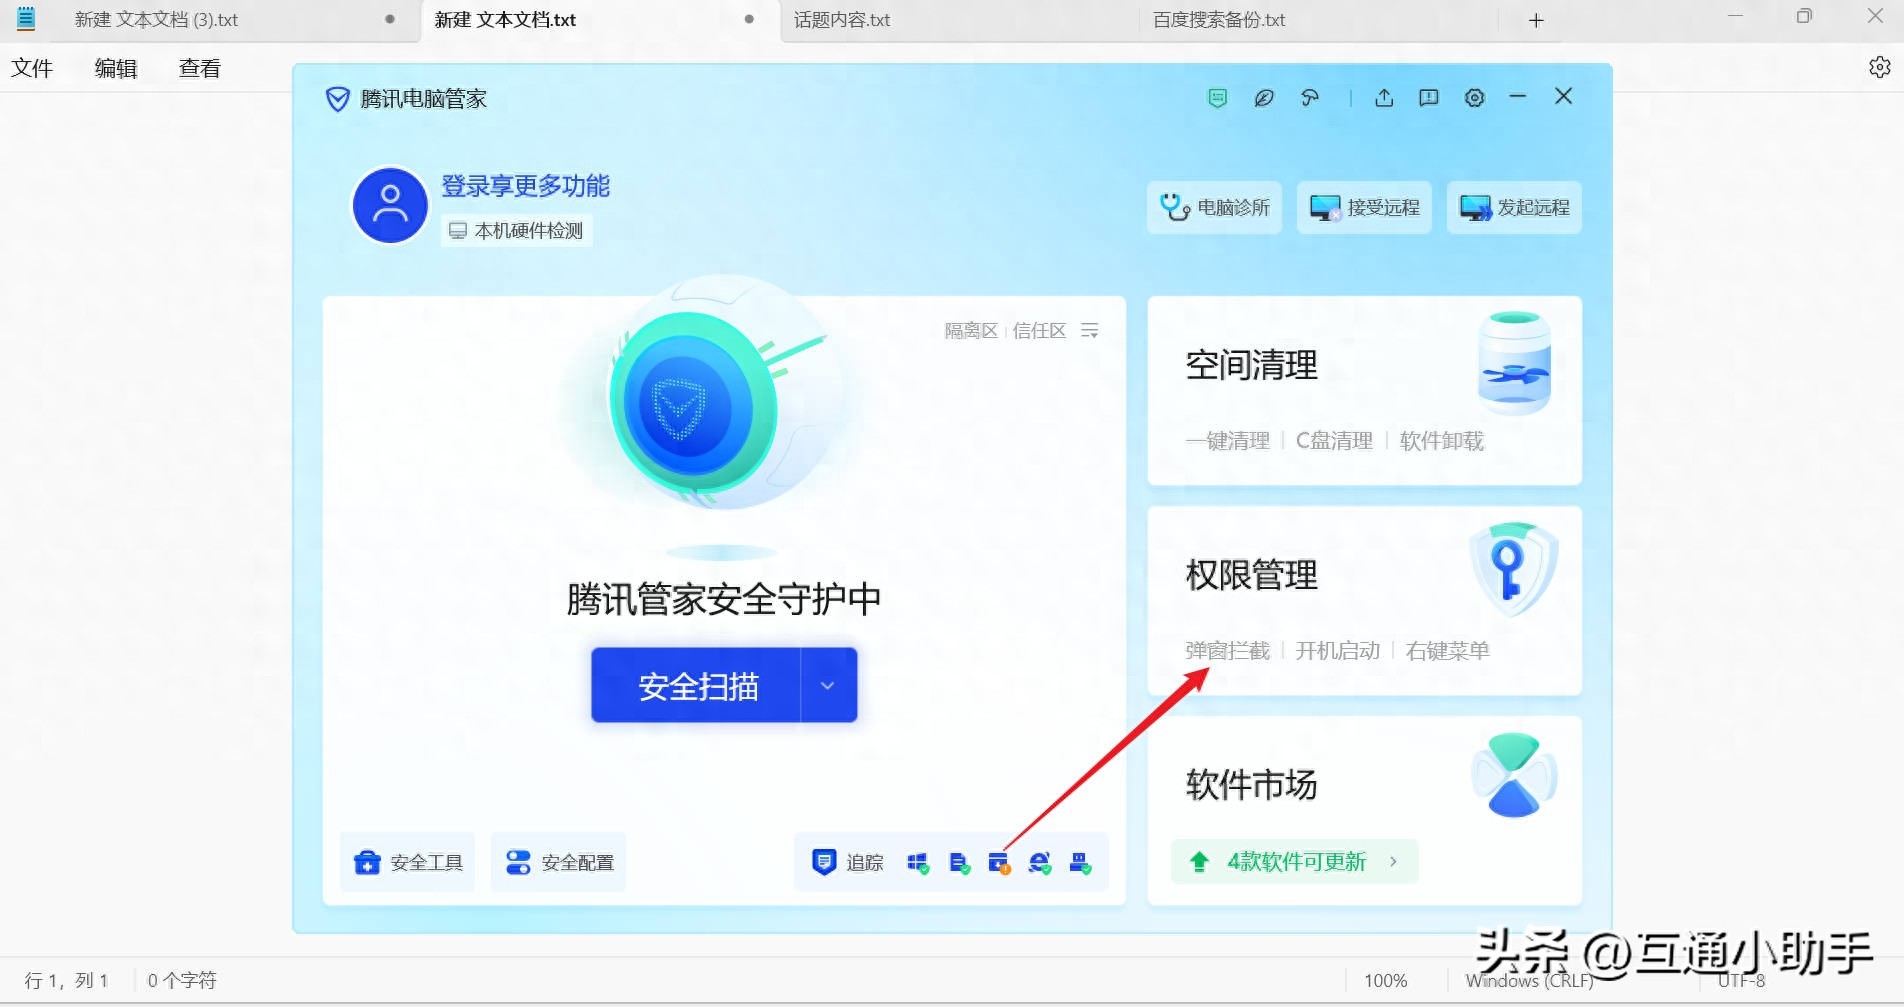Expand the 安全扫描 dropdown arrow
This screenshot has height=1007, width=1904.
coord(828,686)
